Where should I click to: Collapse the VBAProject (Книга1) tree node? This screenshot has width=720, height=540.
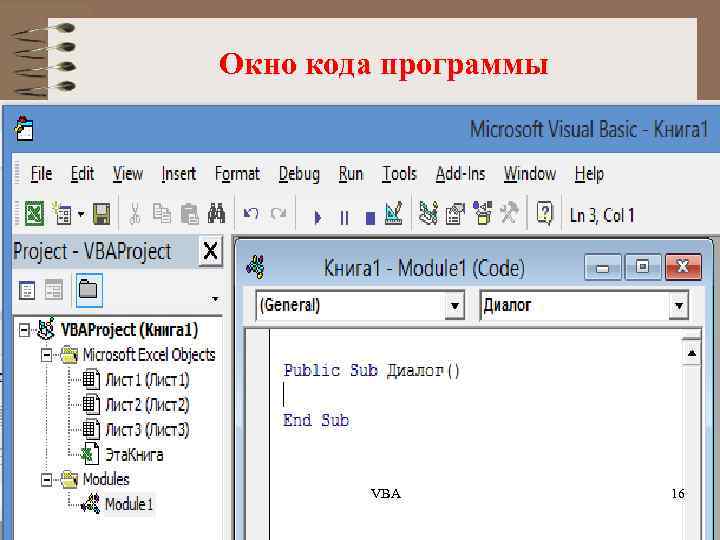click(x=24, y=330)
